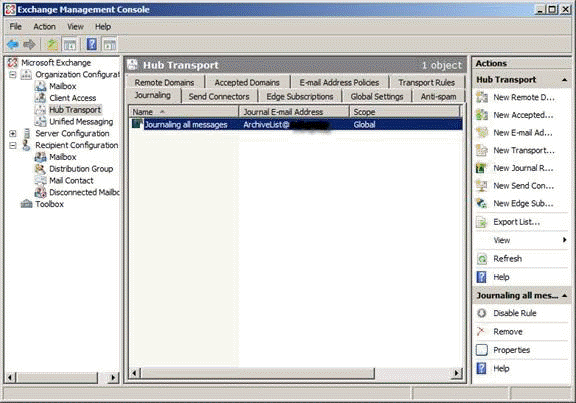Click the Server Configuration node icon
Viewport: 576px width, 403px height.
pos(26,133)
